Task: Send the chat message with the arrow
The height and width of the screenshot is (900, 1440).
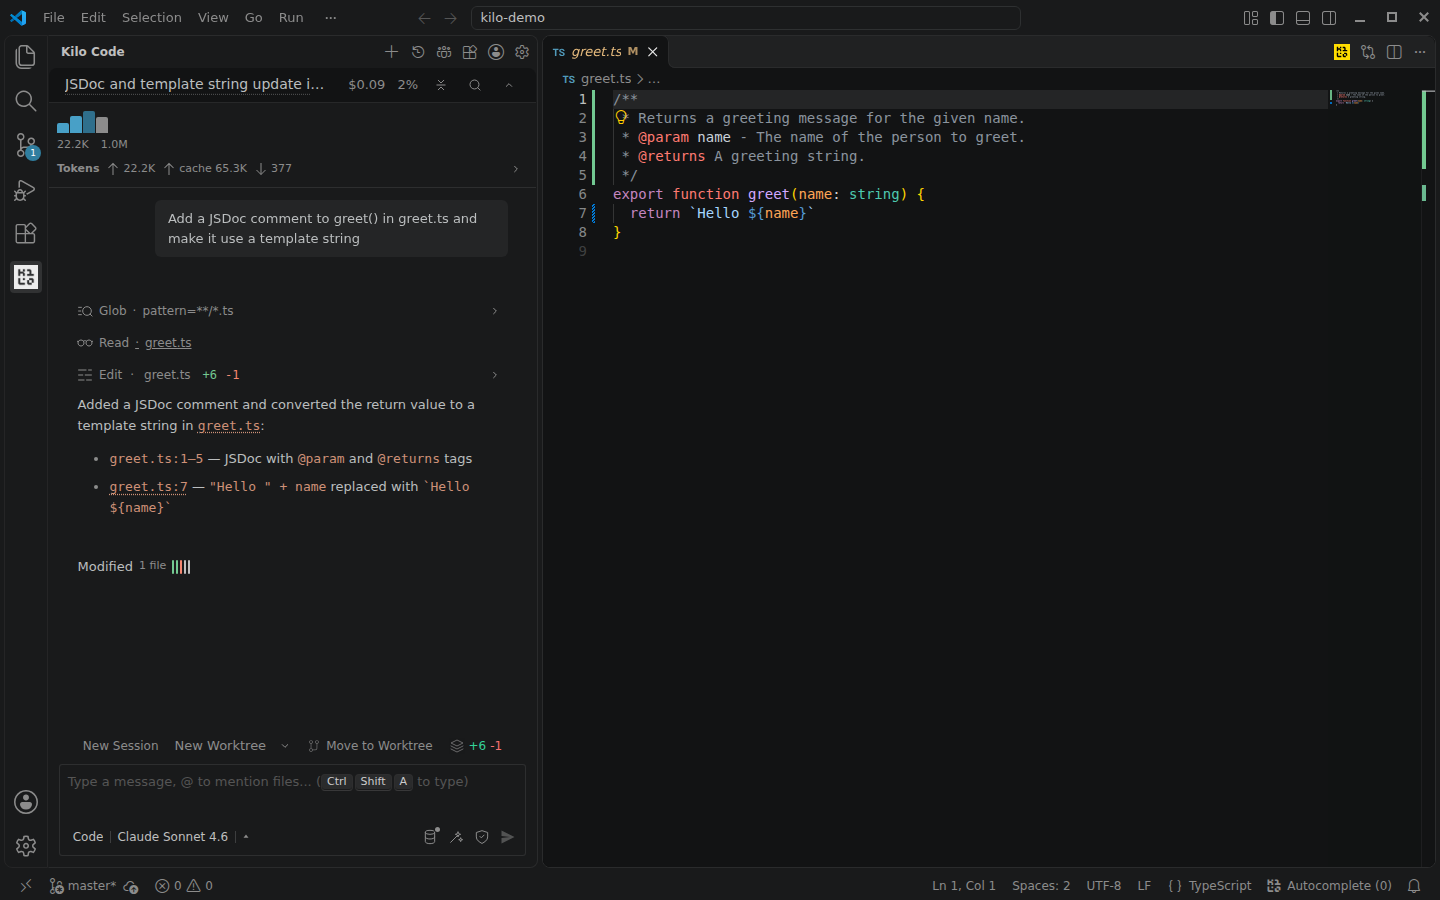Action: [x=508, y=837]
